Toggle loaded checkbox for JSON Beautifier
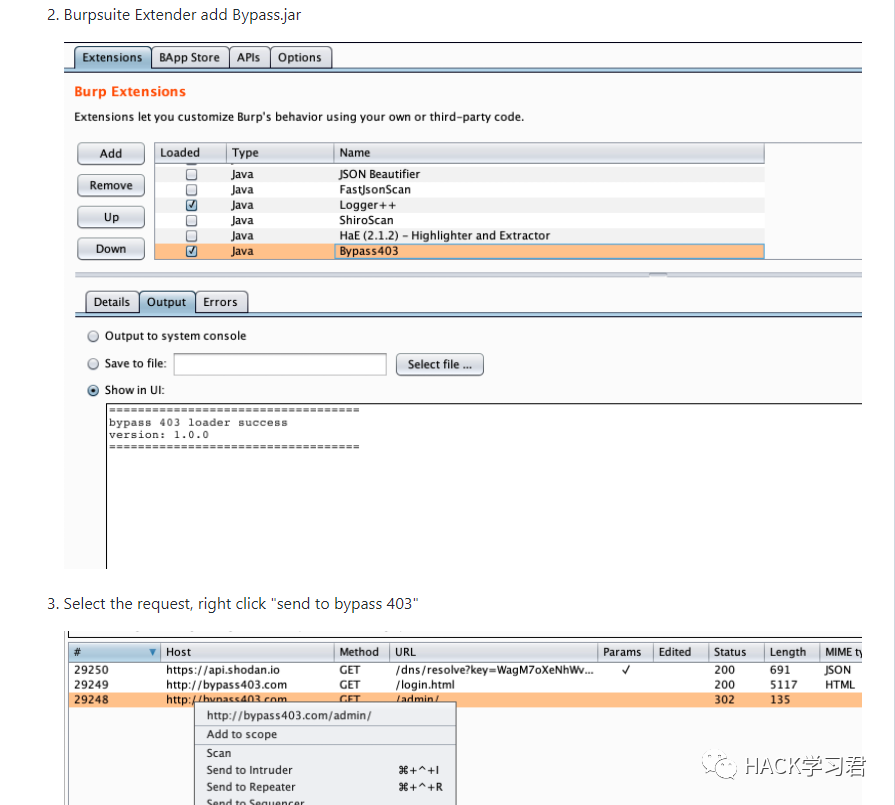The image size is (895, 805). pyautogui.click(x=192, y=174)
